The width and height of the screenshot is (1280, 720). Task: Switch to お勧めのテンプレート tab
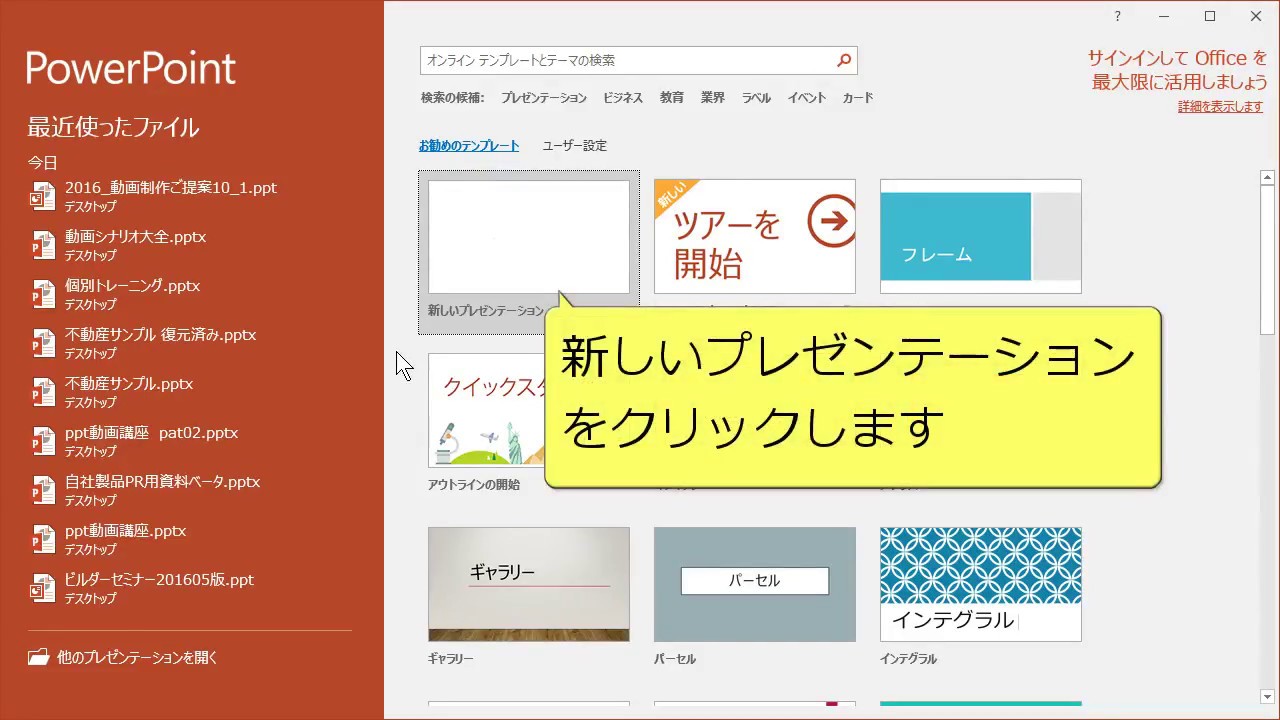pyautogui.click(x=469, y=146)
